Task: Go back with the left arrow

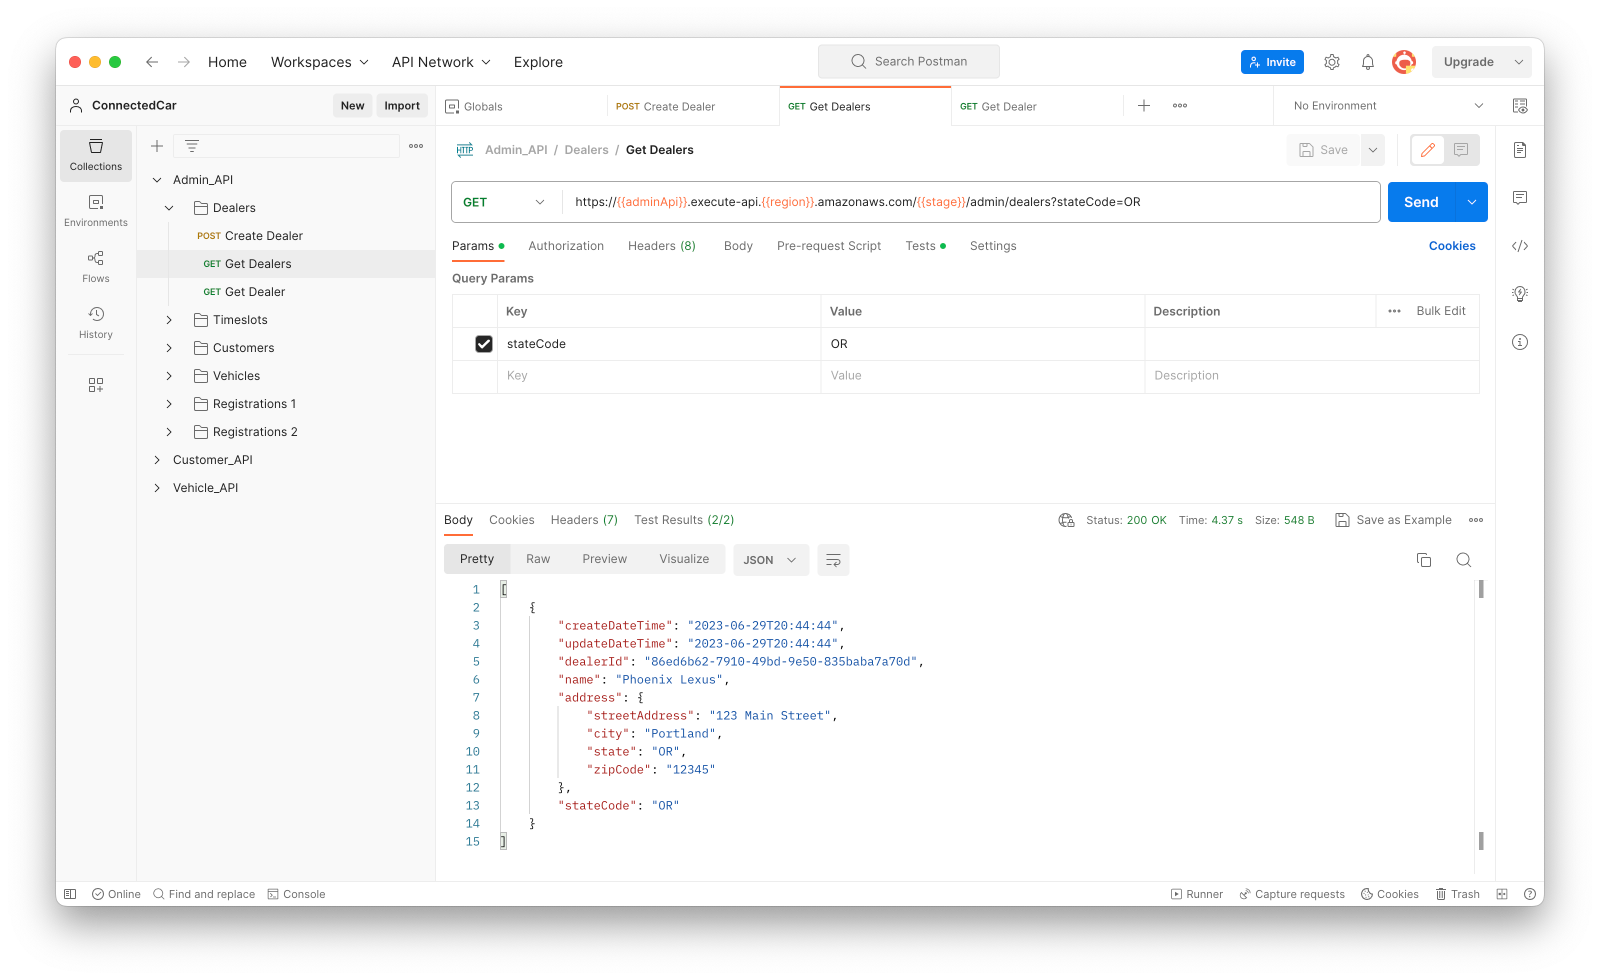Action: pyautogui.click(x=152, y=62)
